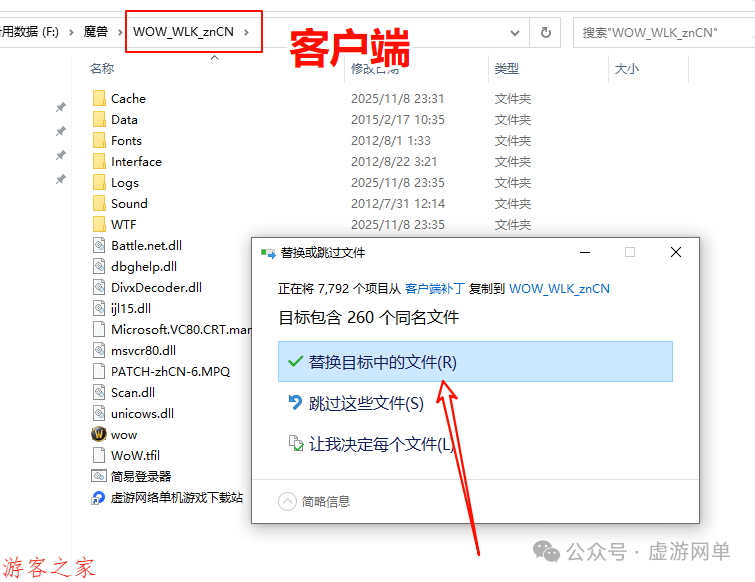Select the Sound folder icon
The width and height of the screenshot is (755, 582).
[x=99, y=203]
